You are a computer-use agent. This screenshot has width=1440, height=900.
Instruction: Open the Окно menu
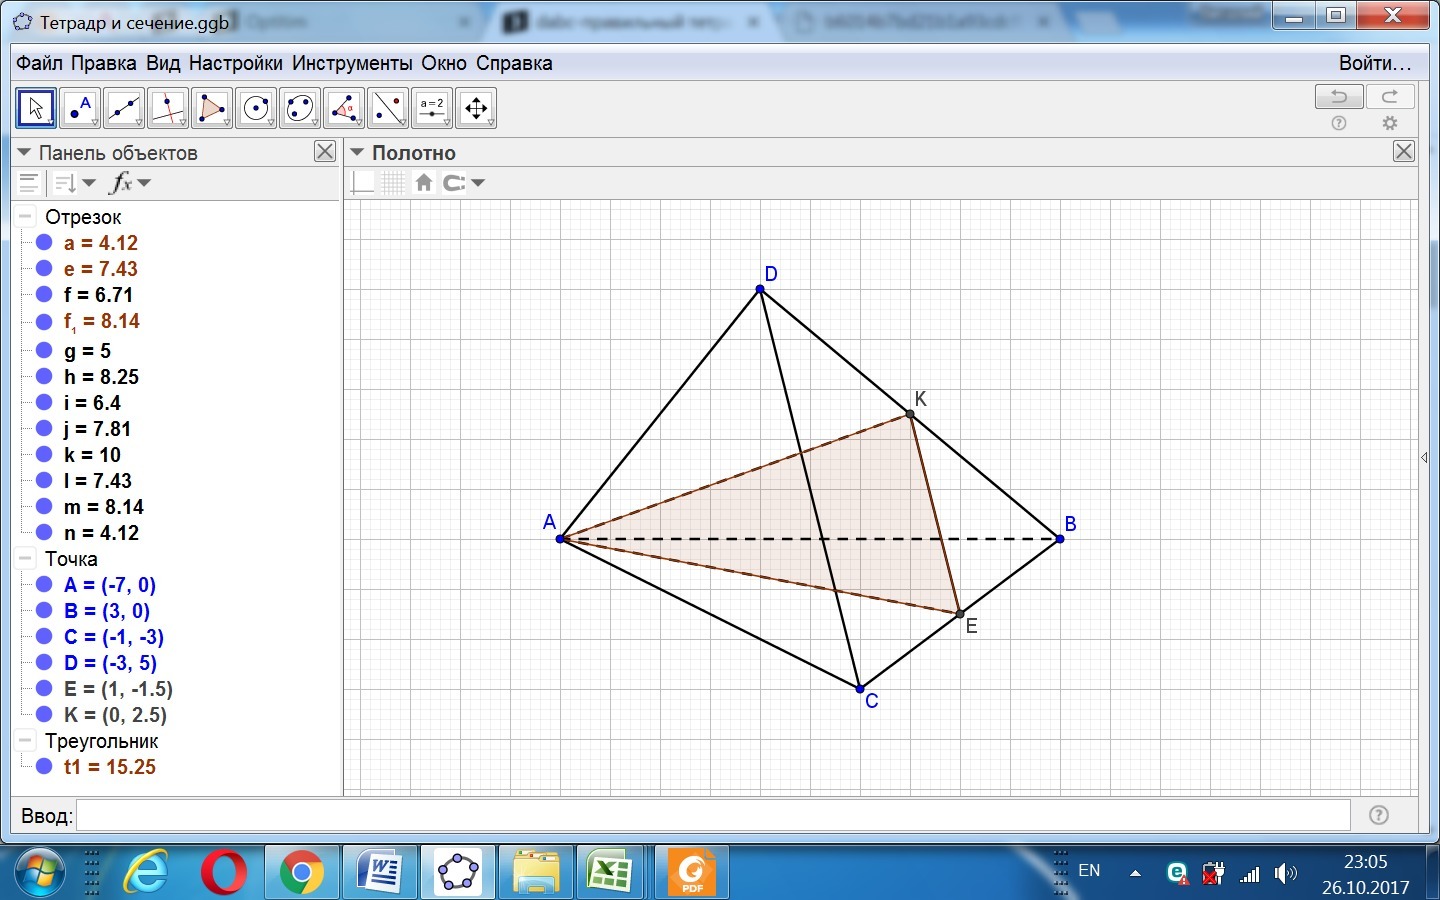444,63
